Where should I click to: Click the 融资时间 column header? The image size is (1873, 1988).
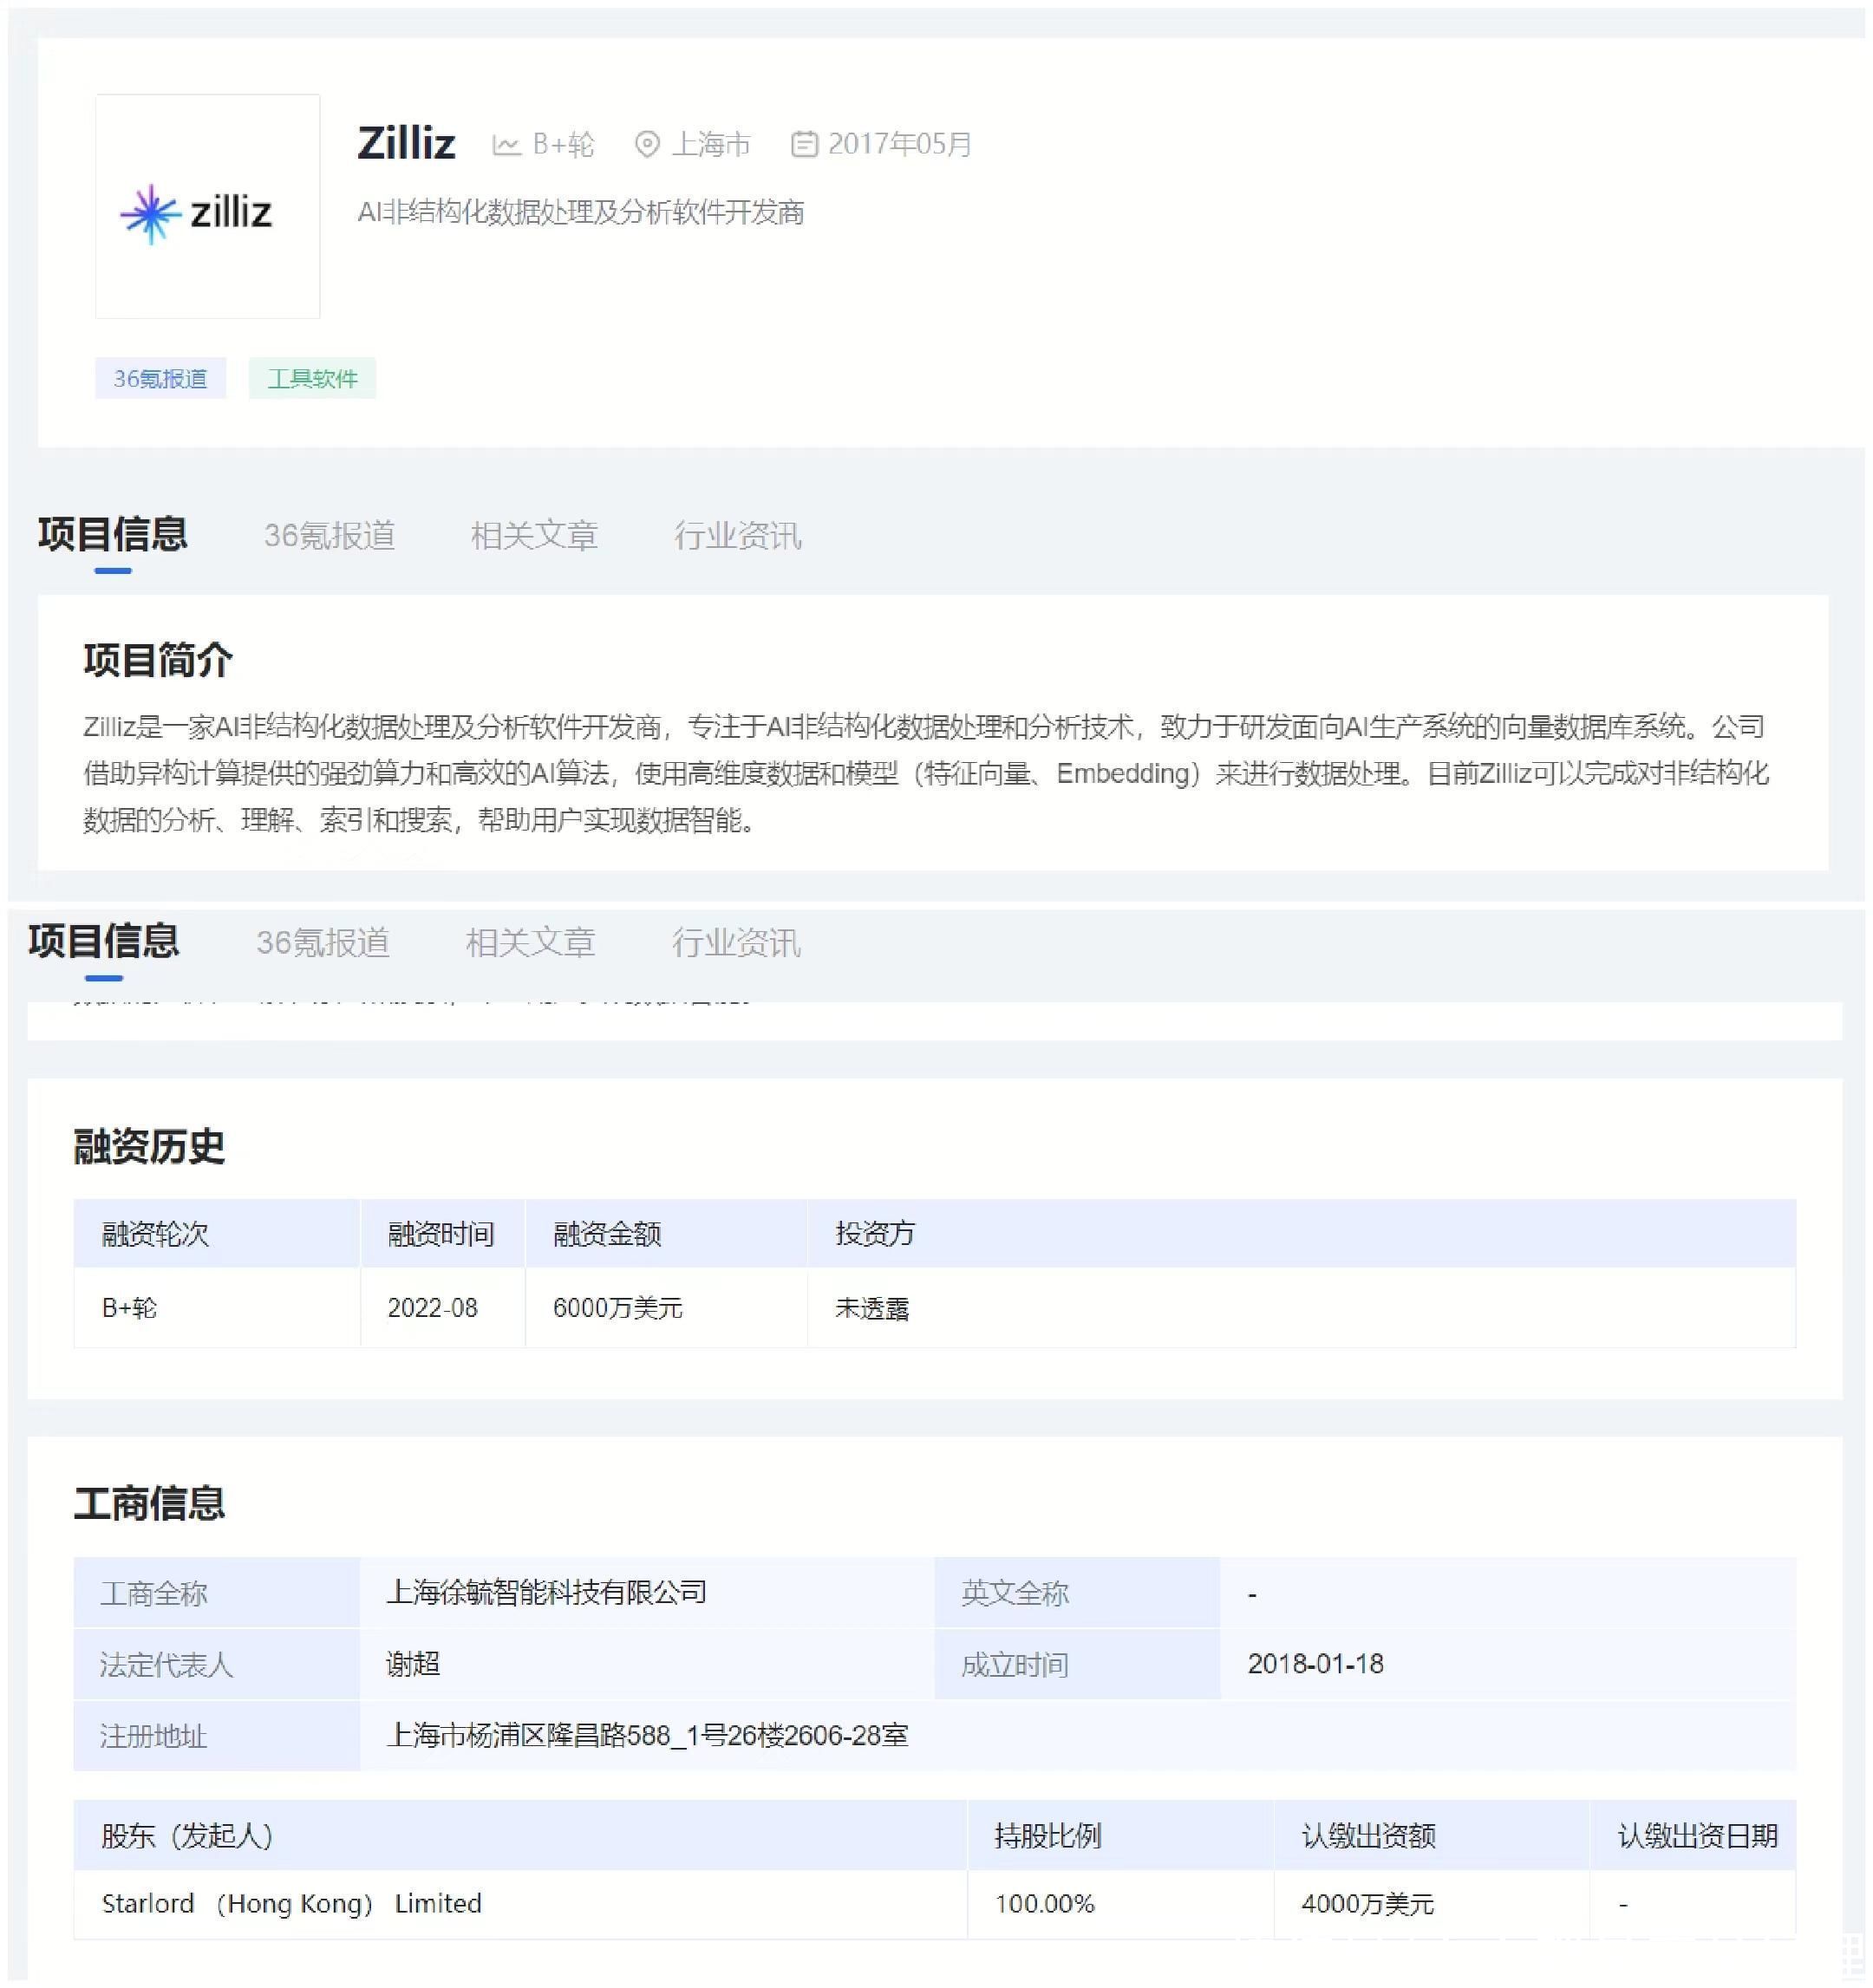tap(441, 1234)
